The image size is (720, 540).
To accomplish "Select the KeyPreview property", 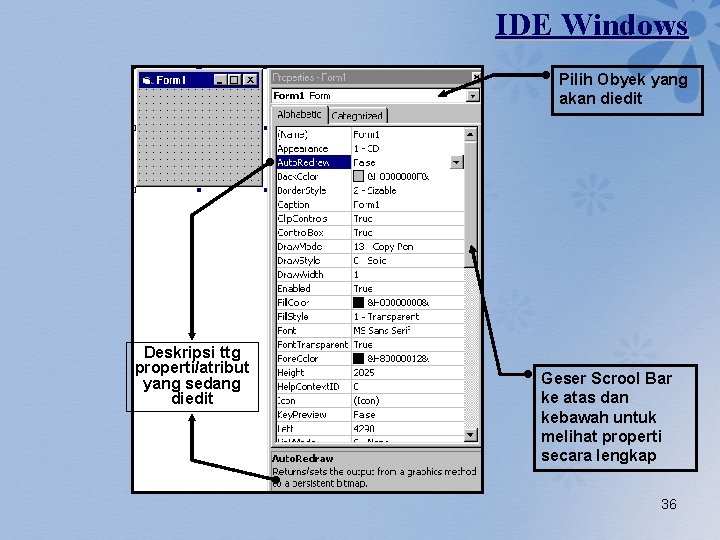I will (314, 415).
